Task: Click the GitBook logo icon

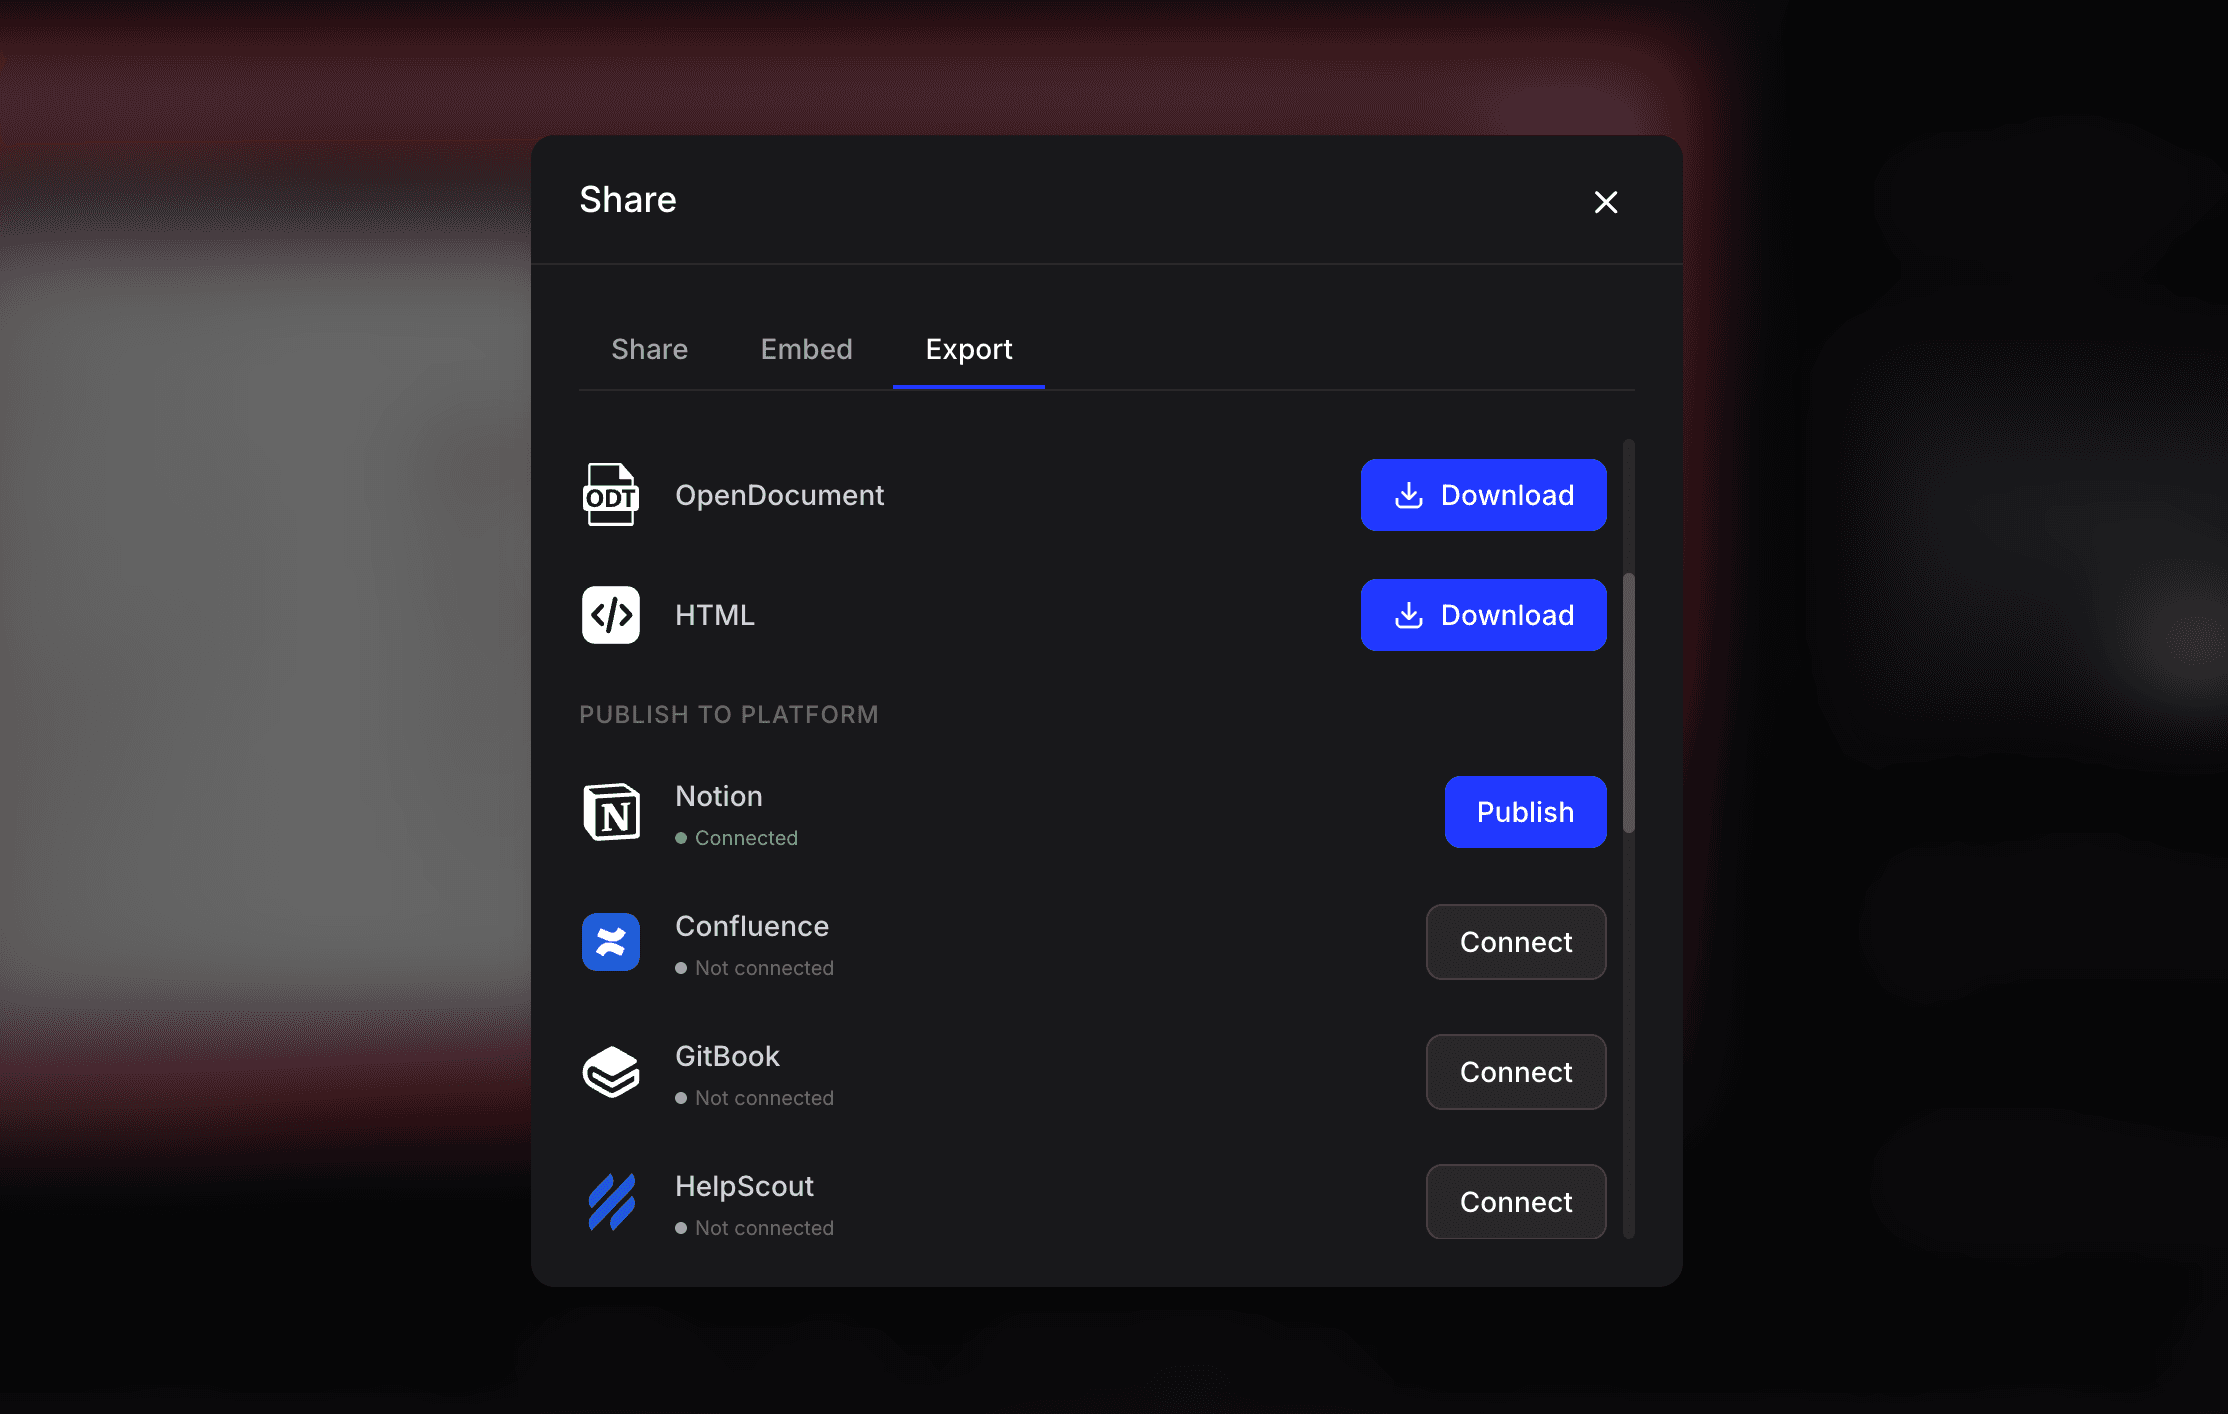Action: tap(610, 1072)
